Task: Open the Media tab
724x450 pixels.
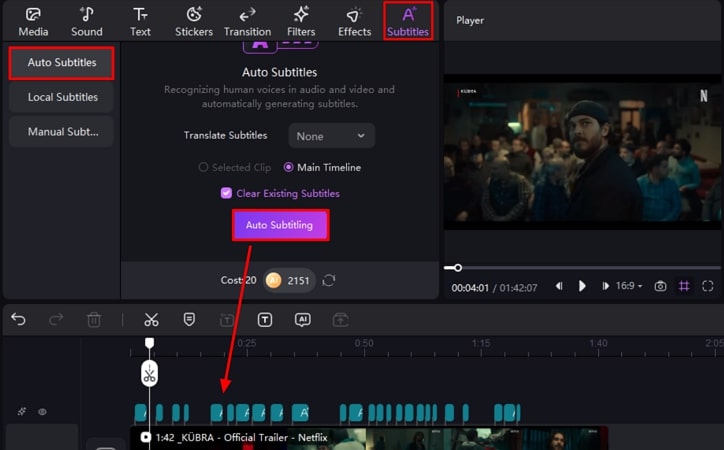Action: (x=33, y=22)
